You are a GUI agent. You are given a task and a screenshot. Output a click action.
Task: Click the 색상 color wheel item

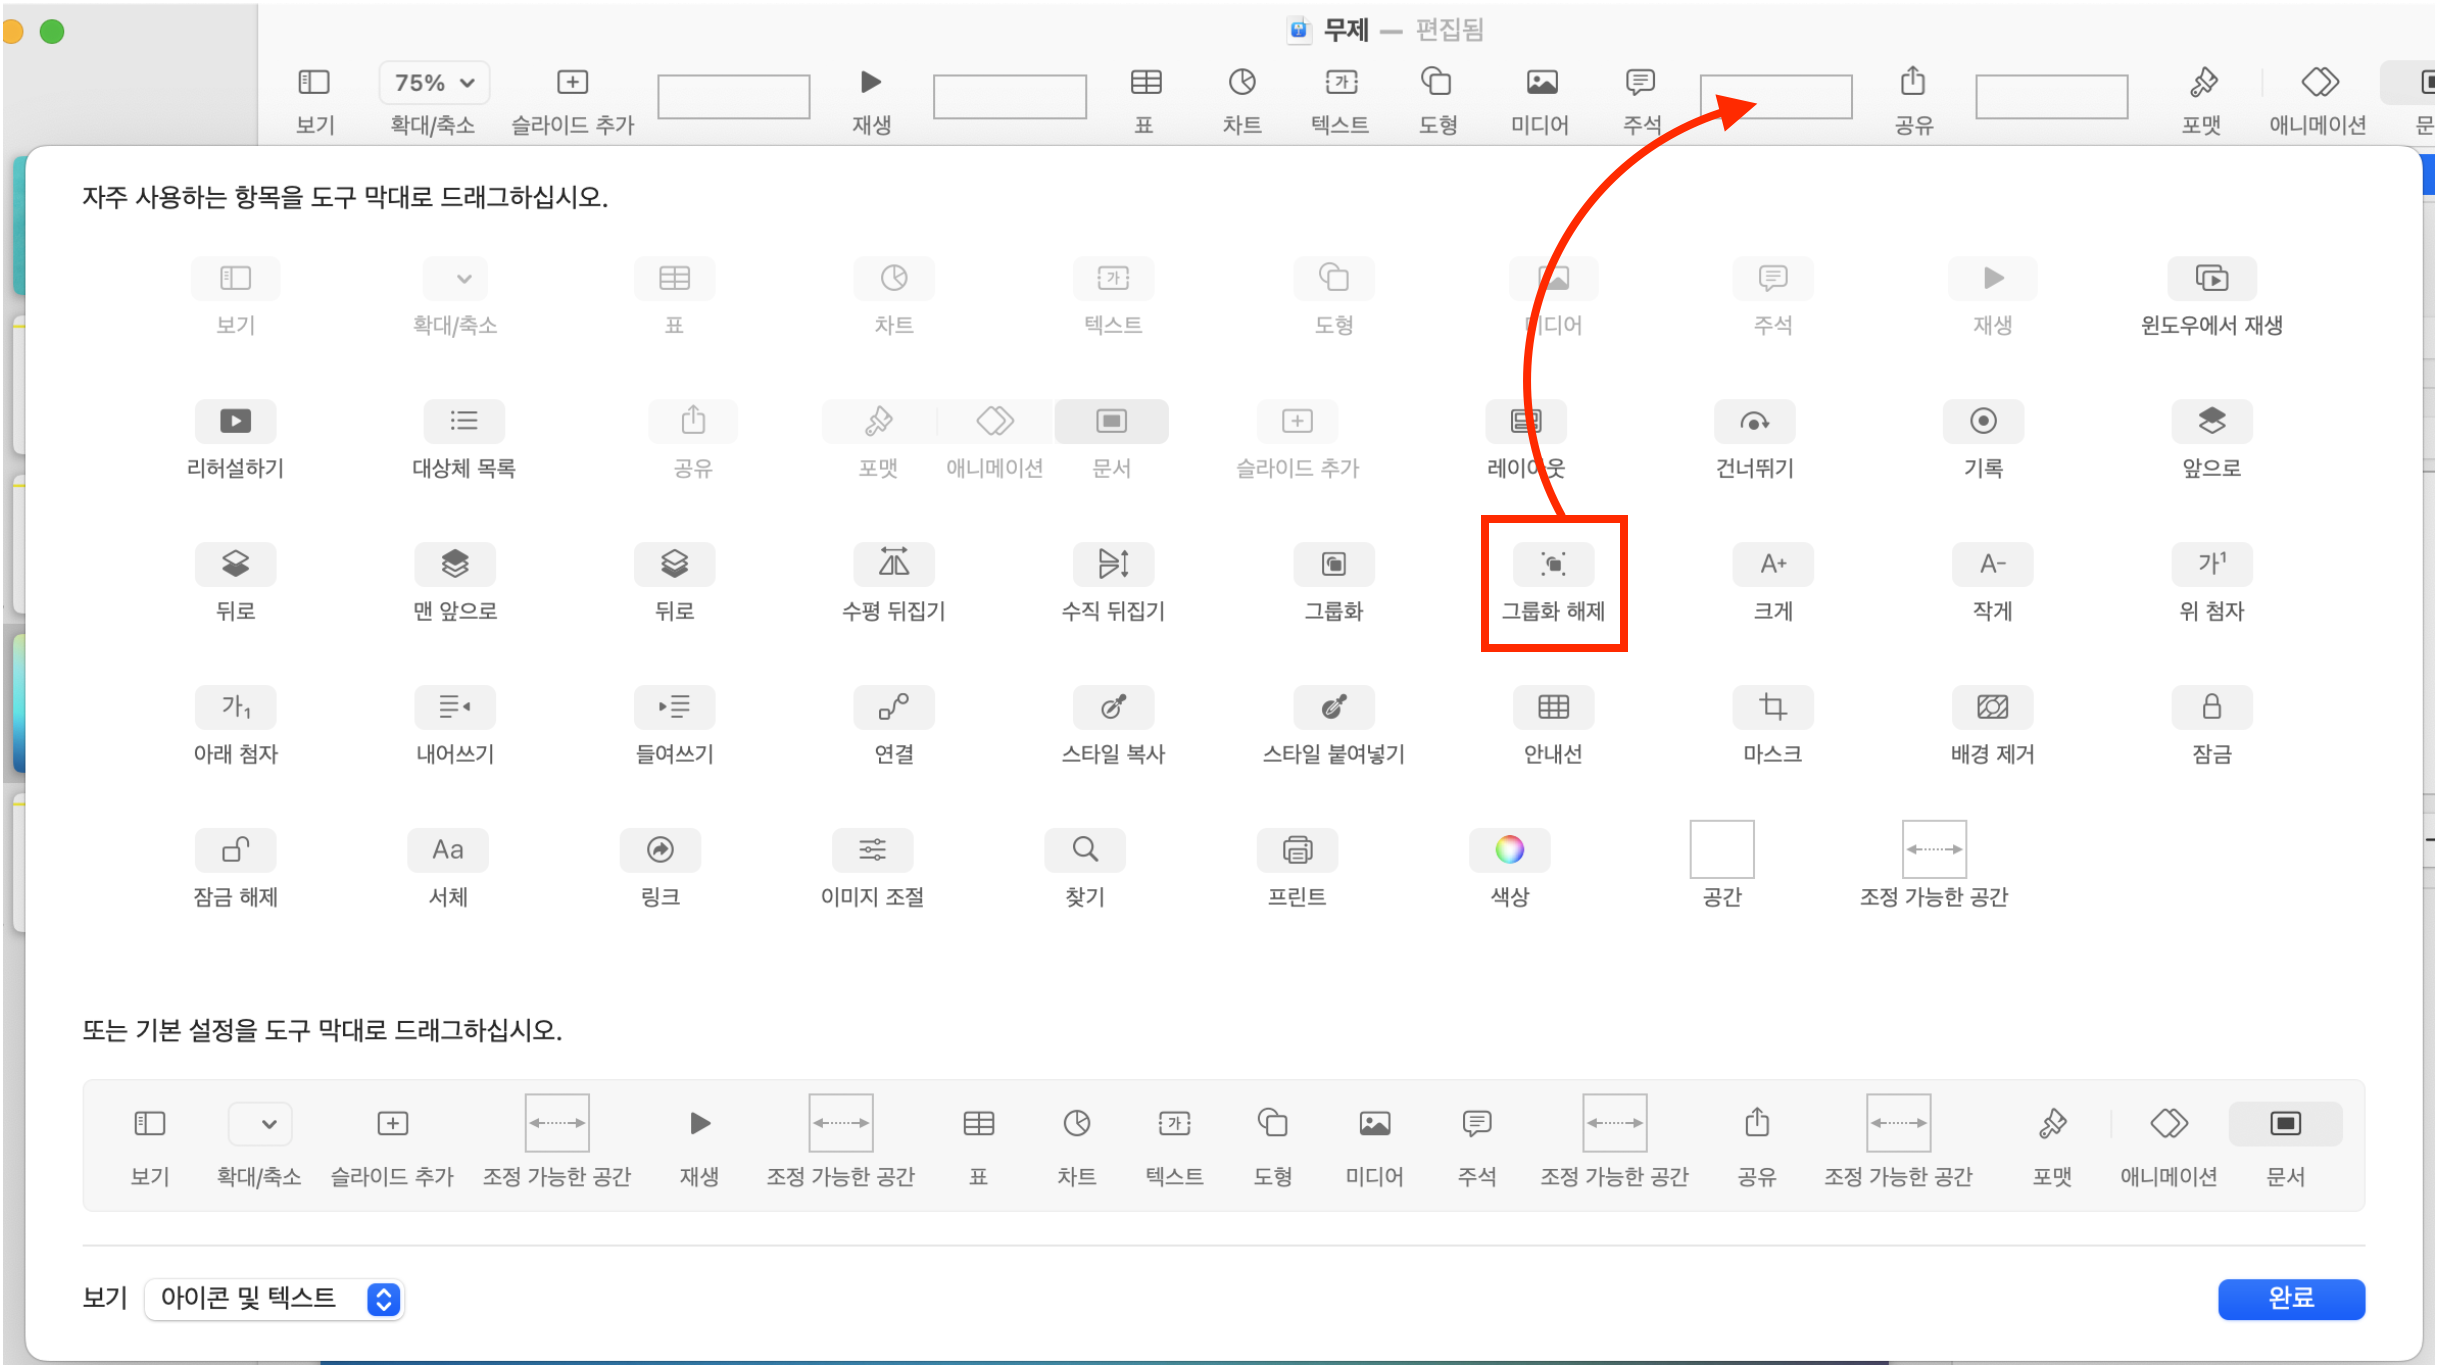1509,851
